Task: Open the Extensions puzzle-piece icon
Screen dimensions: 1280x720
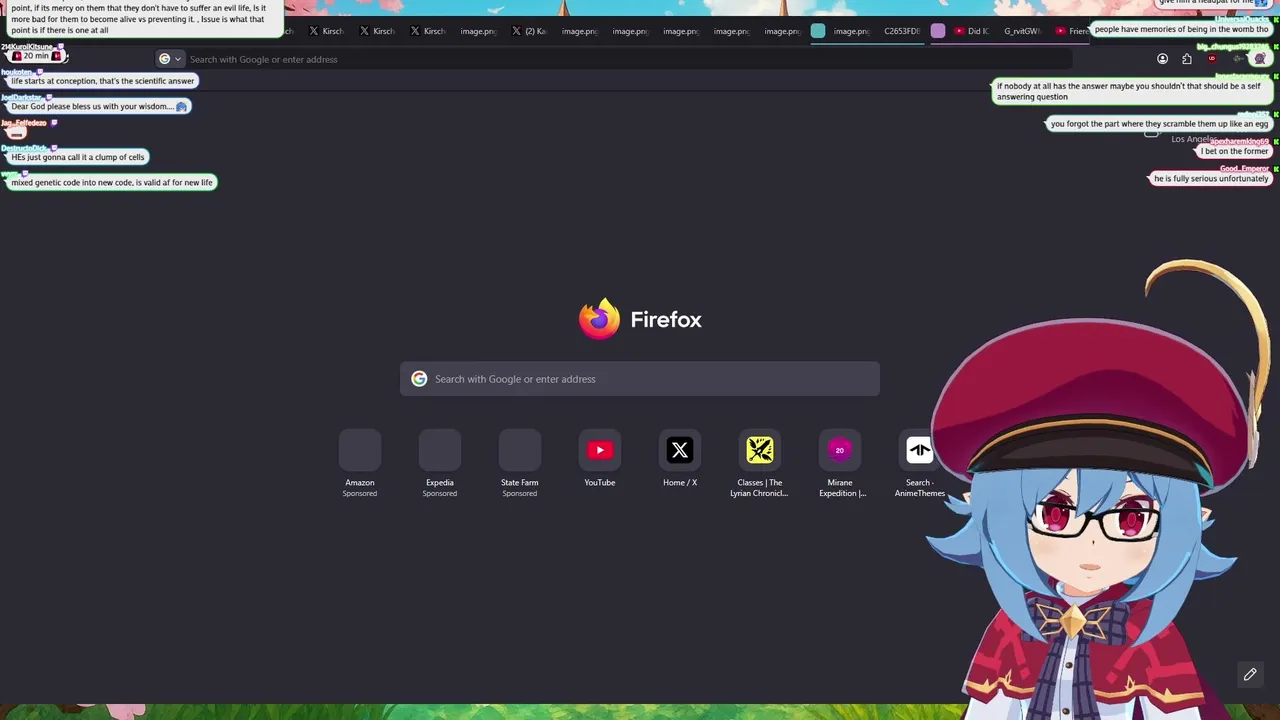Action: tap(1187, 59)
